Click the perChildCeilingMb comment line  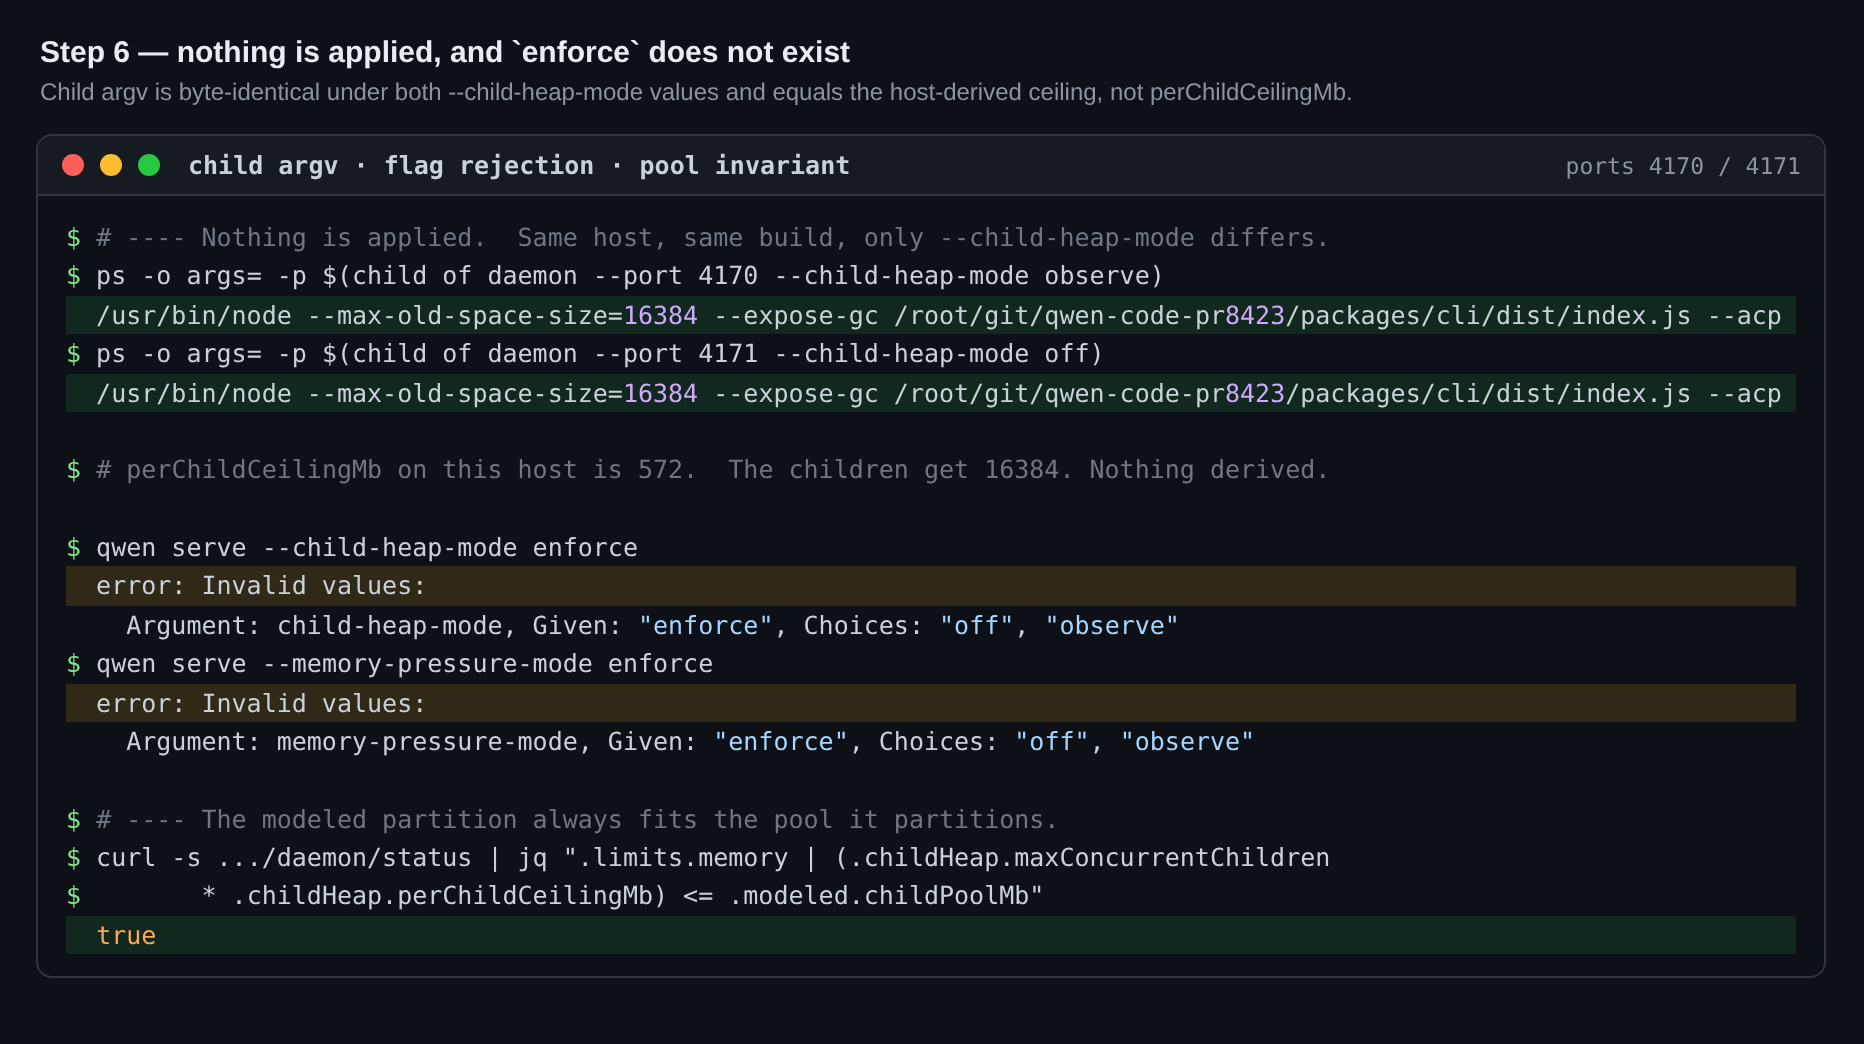[712, 470]
